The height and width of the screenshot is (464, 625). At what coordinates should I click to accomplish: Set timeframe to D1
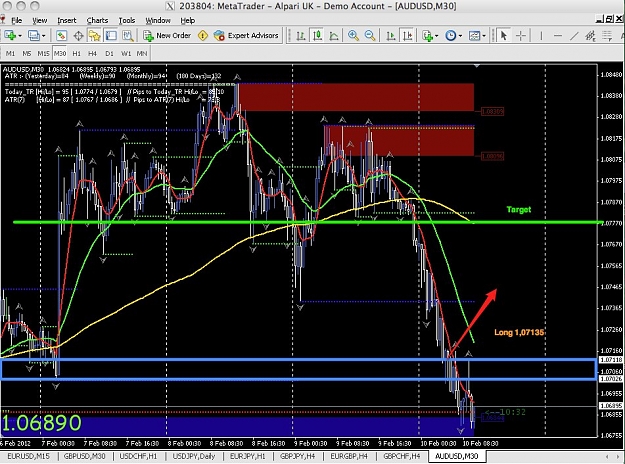pyautogui.click(x=109, y=53)
